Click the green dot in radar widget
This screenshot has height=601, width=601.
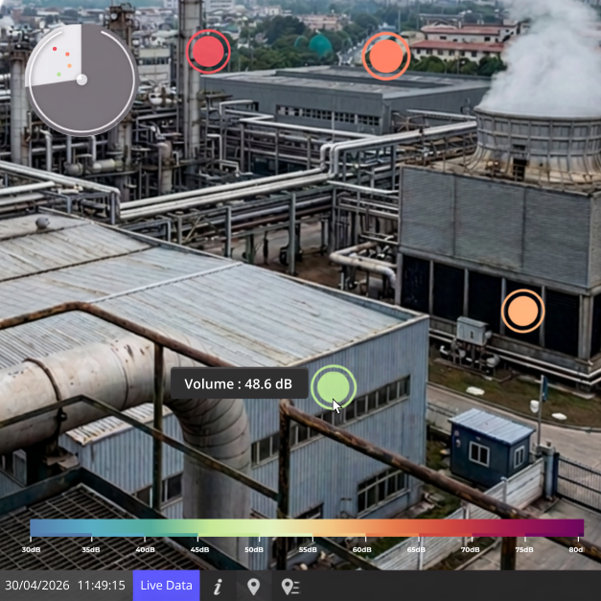pos(59,74)
